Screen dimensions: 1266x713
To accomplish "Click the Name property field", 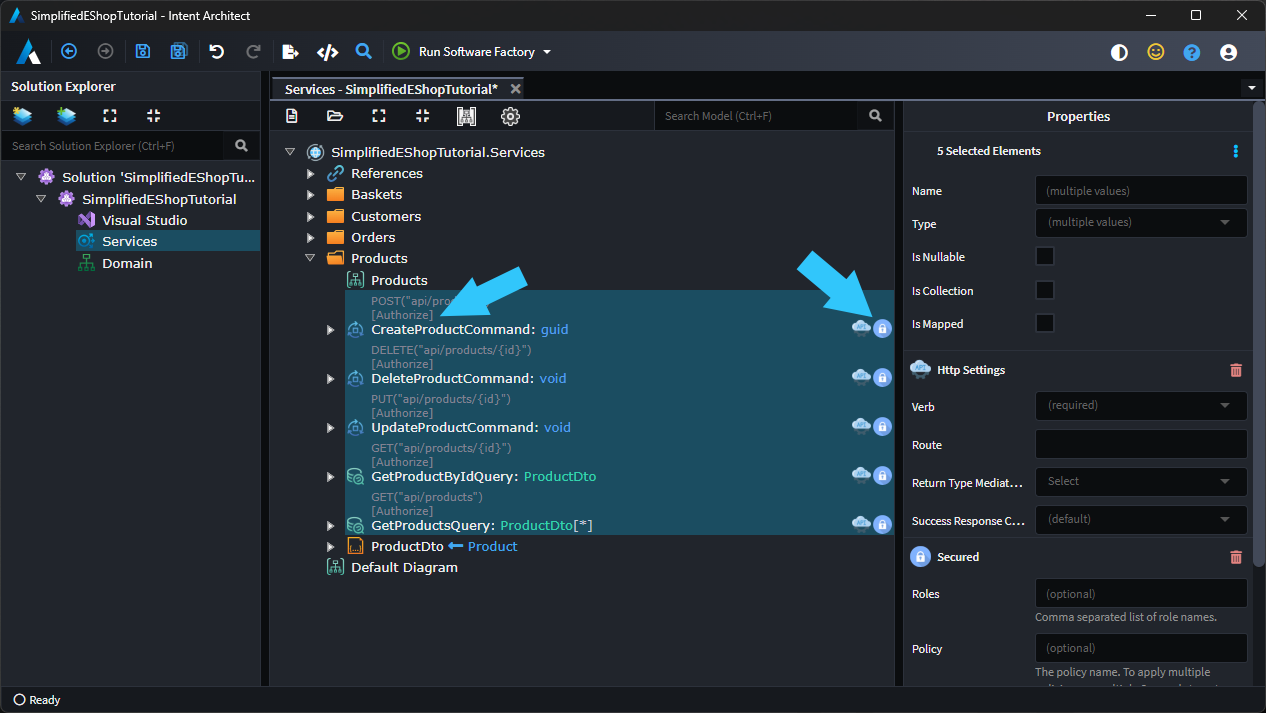I will point(1141,190).
